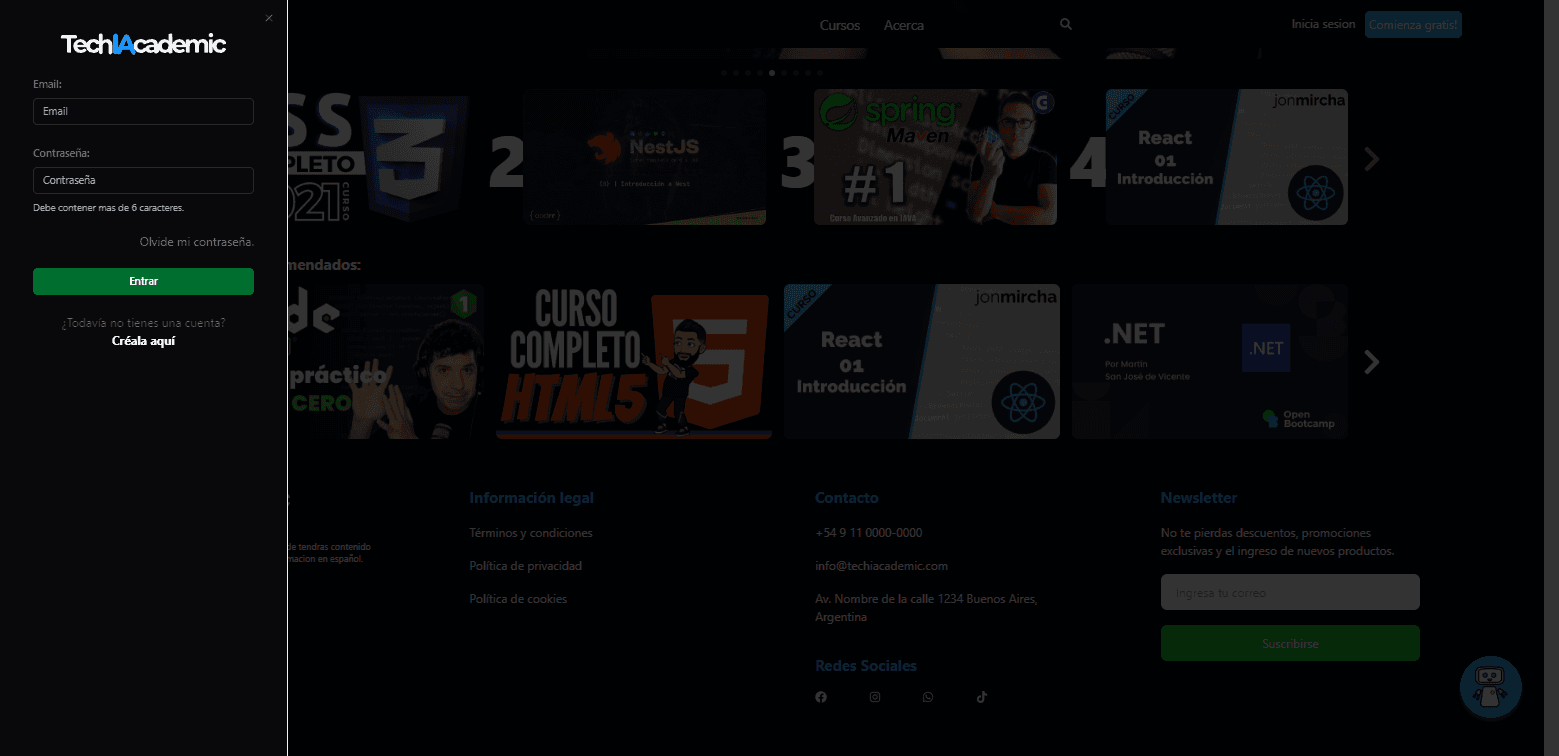Click the TechIAcademic logo in the sidebar
Image resolution: width=1559 pixels, height=756 pixels.
coord(143,44)
